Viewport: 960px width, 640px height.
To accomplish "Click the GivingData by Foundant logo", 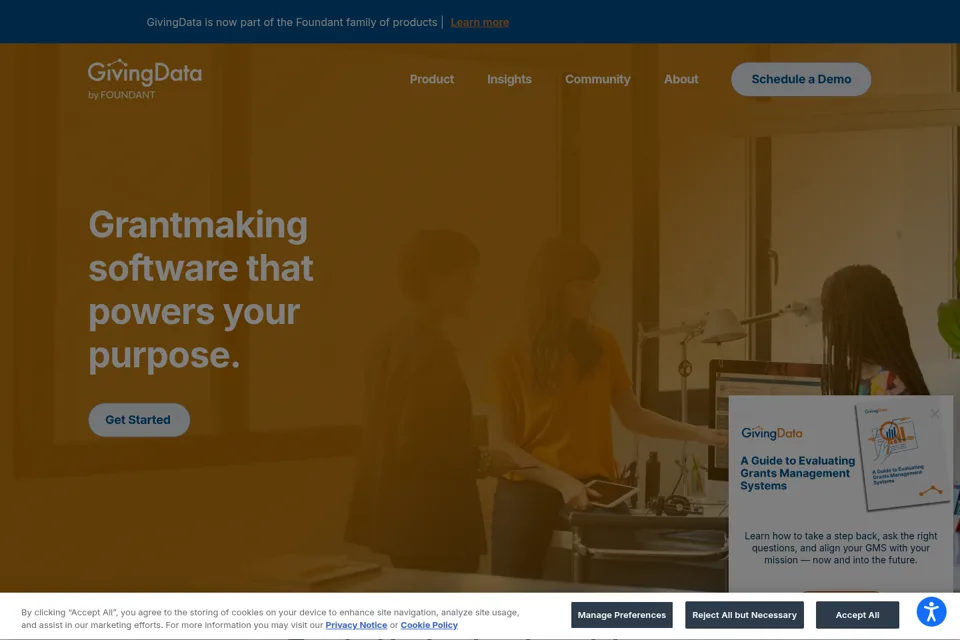I will point(144,79).
